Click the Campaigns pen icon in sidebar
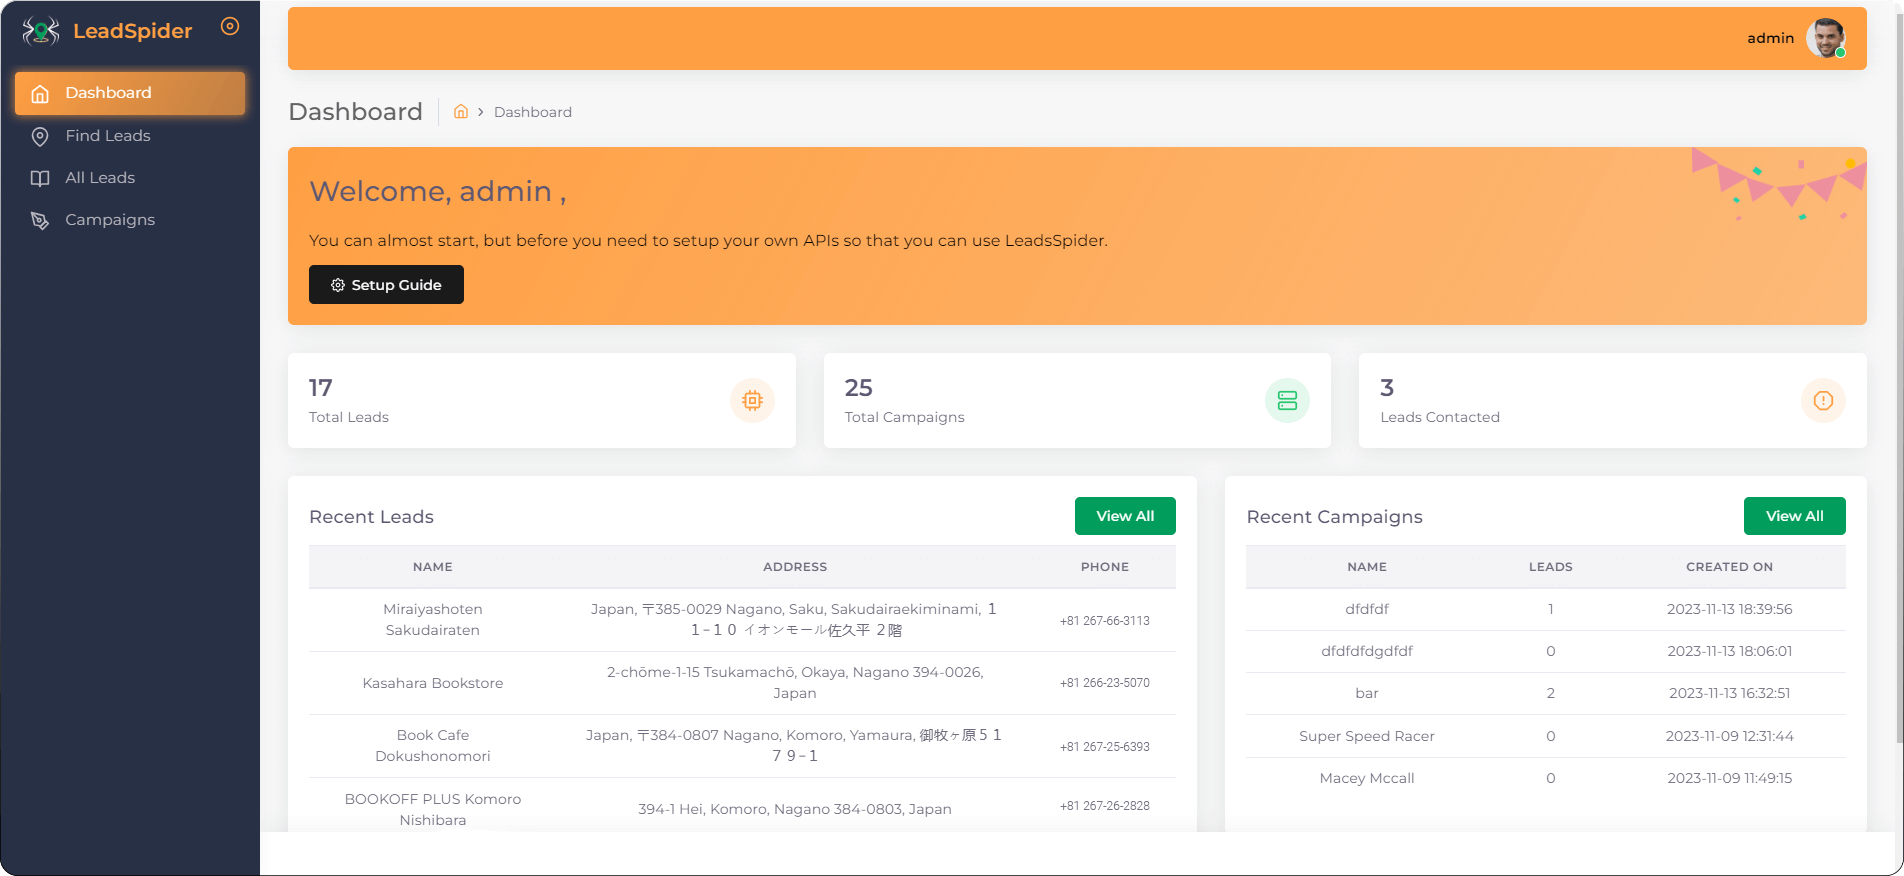This screenshot has height=876, width=1904. click(40, 220)
